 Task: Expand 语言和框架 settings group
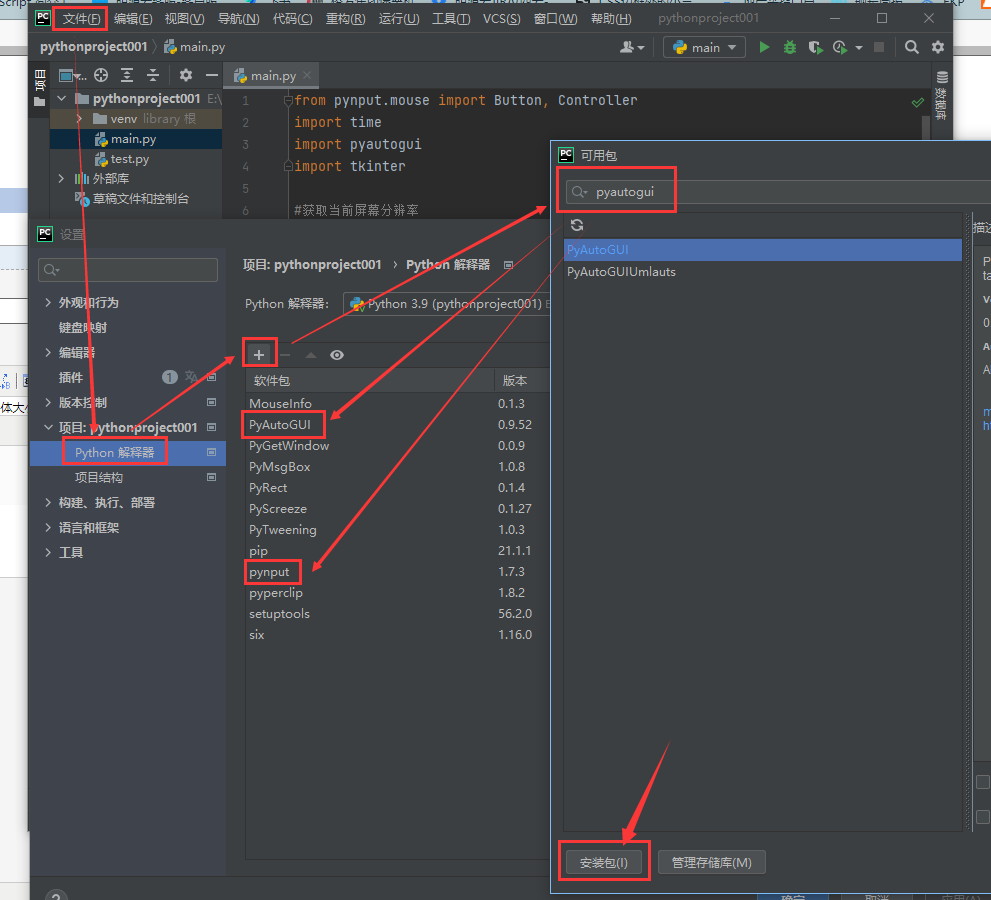point(48,528)
